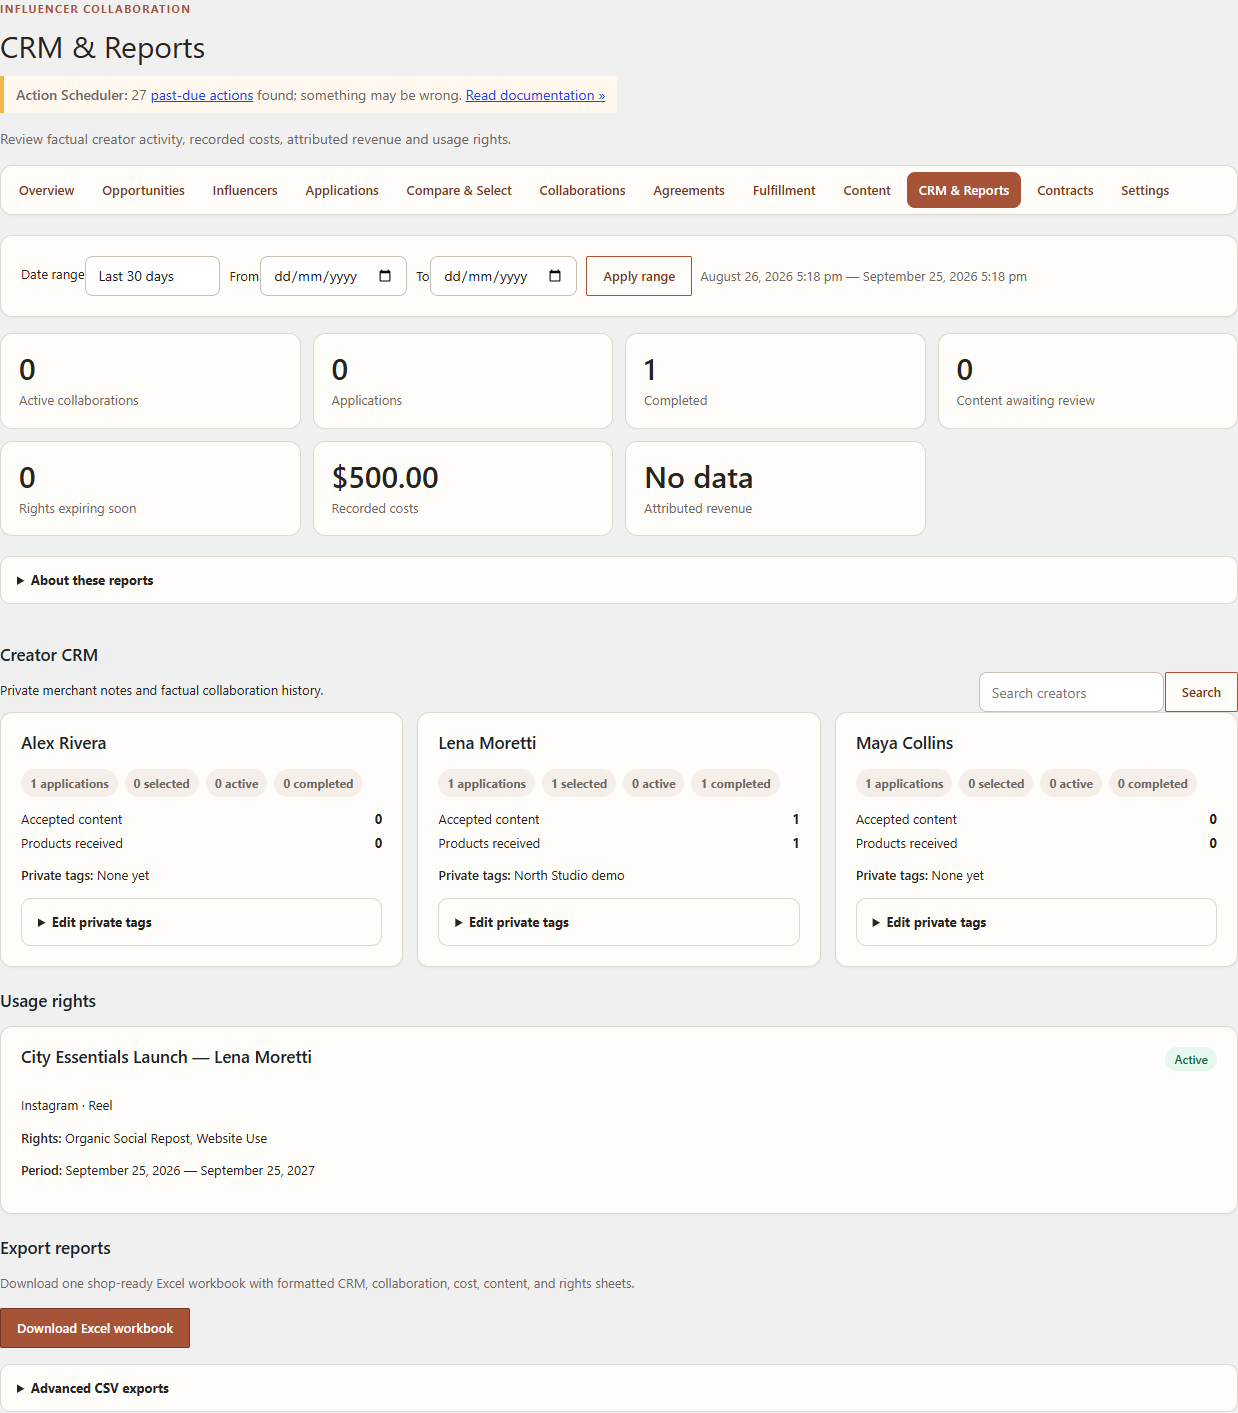Click the From date input field
The image size is (1238, 1413).
[333, 276]
